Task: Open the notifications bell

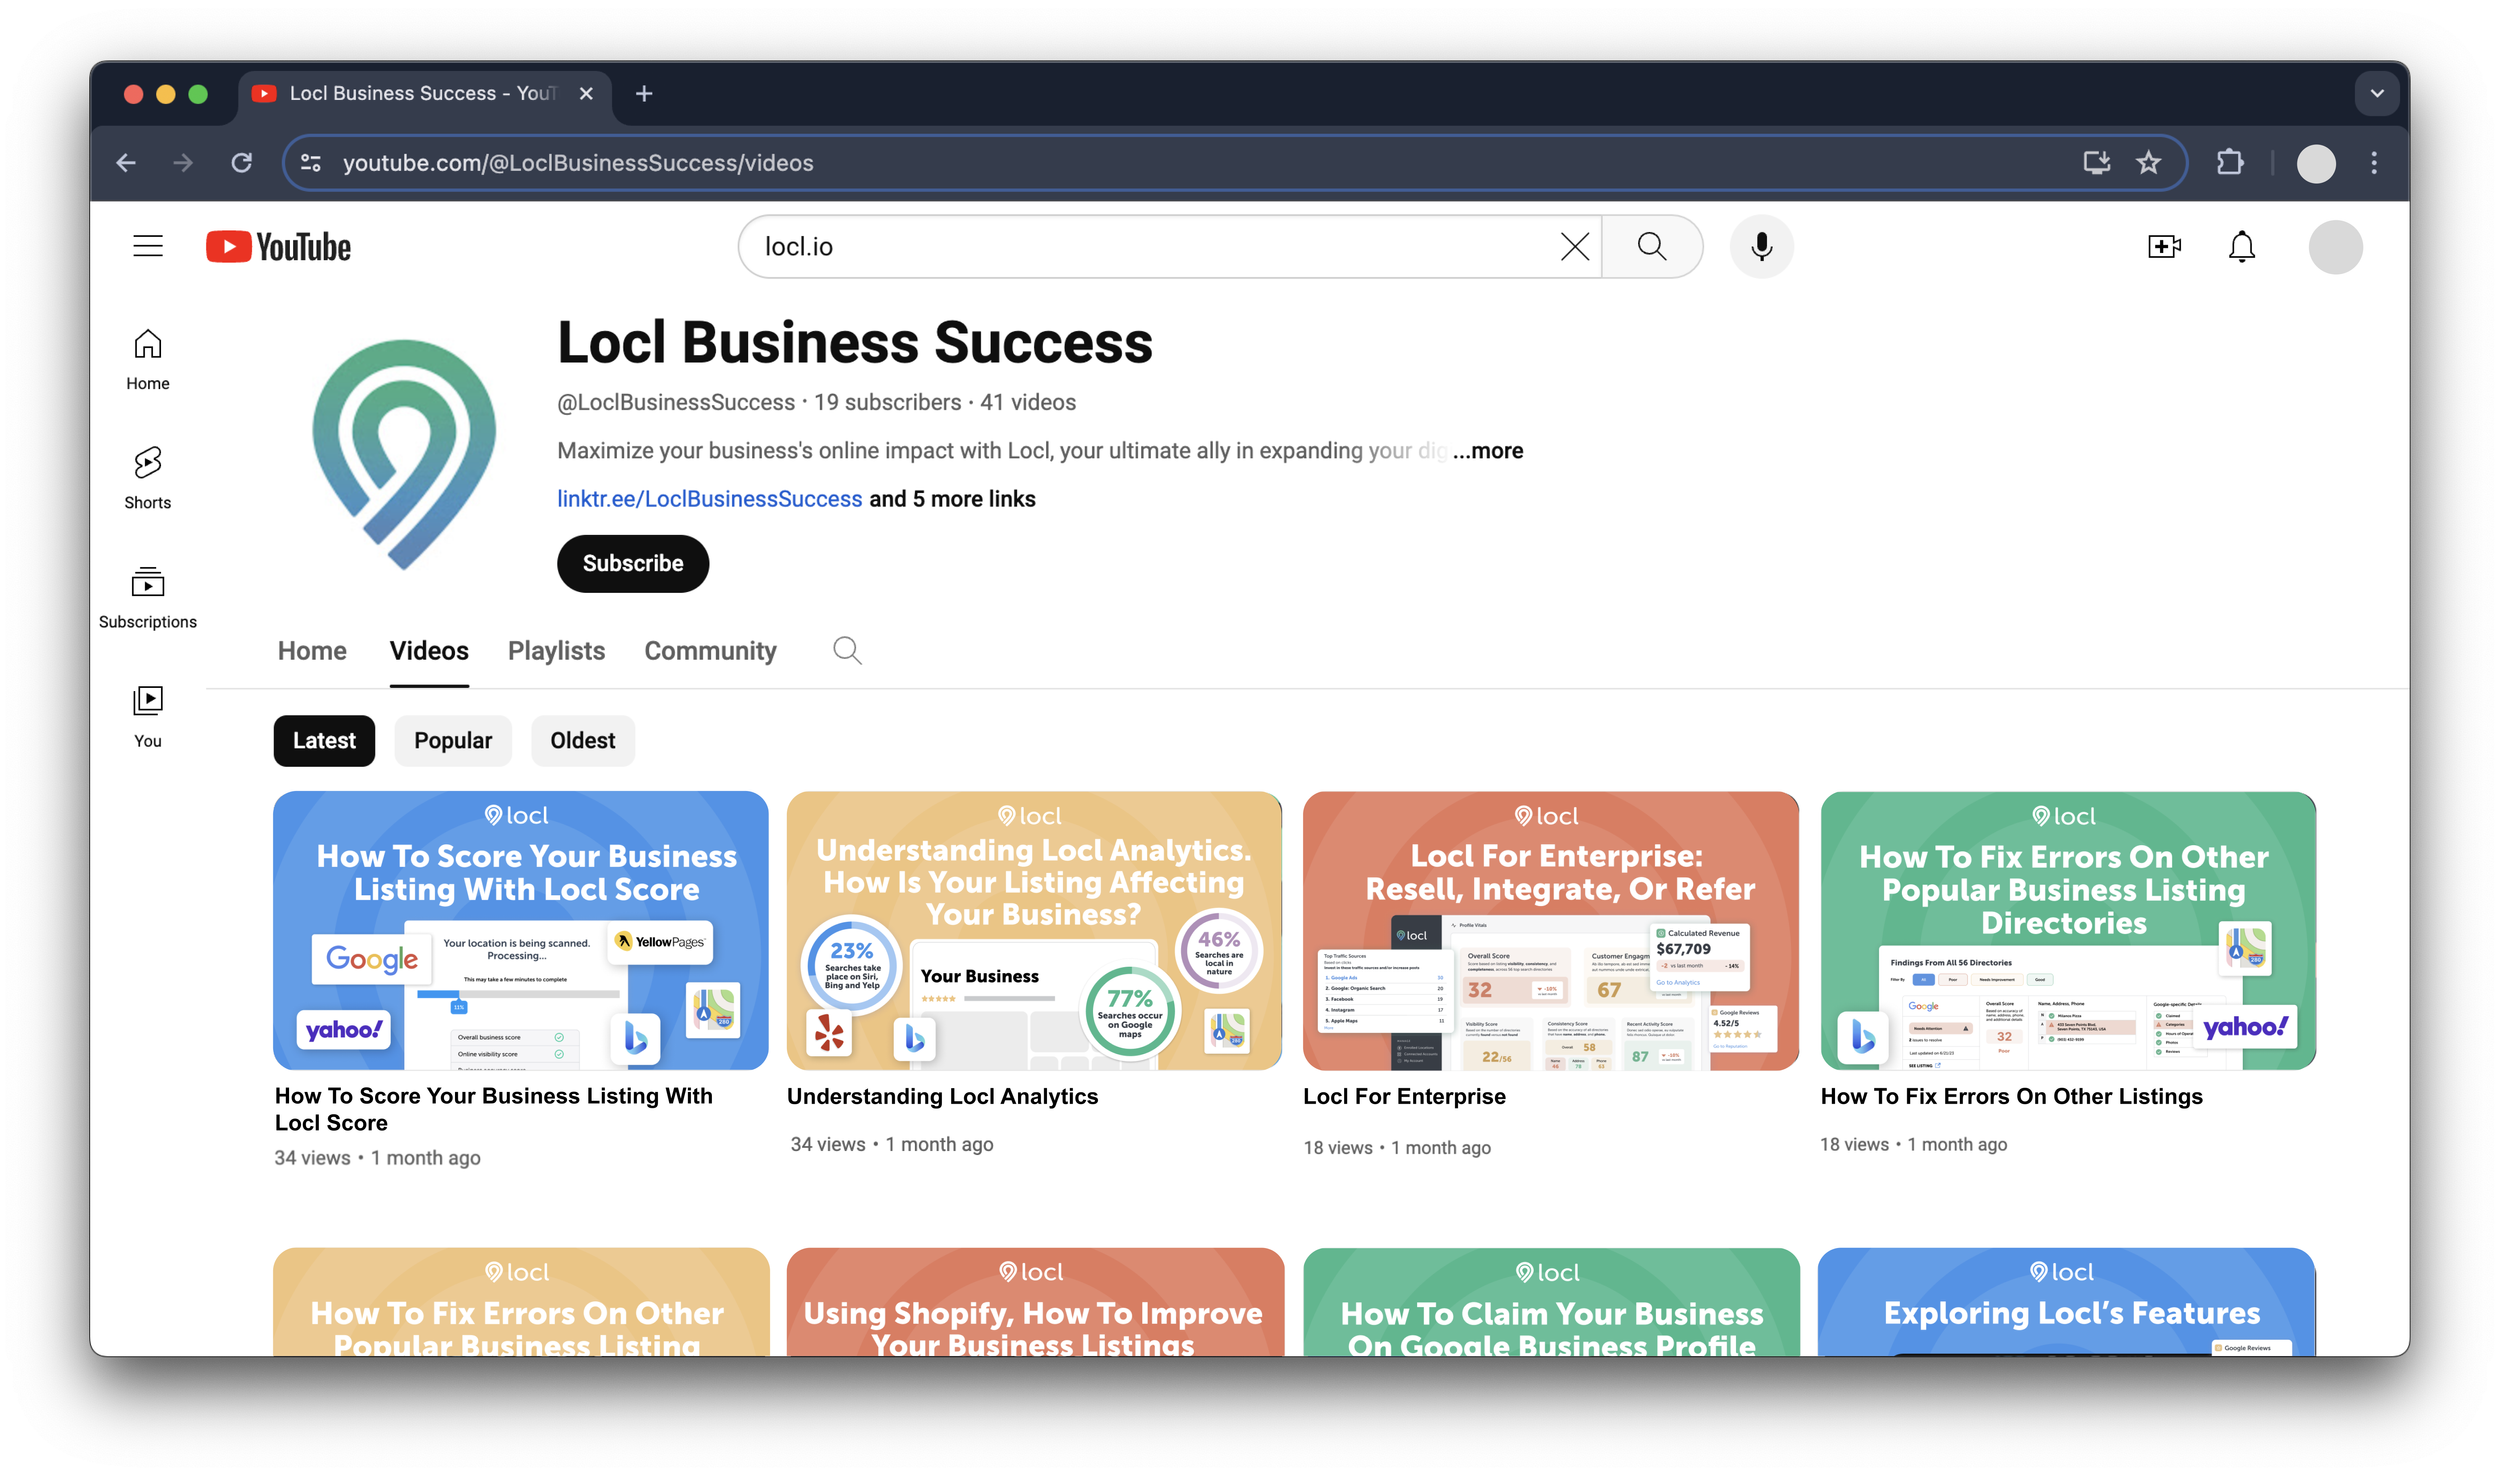Action: tap(2242, 246)
